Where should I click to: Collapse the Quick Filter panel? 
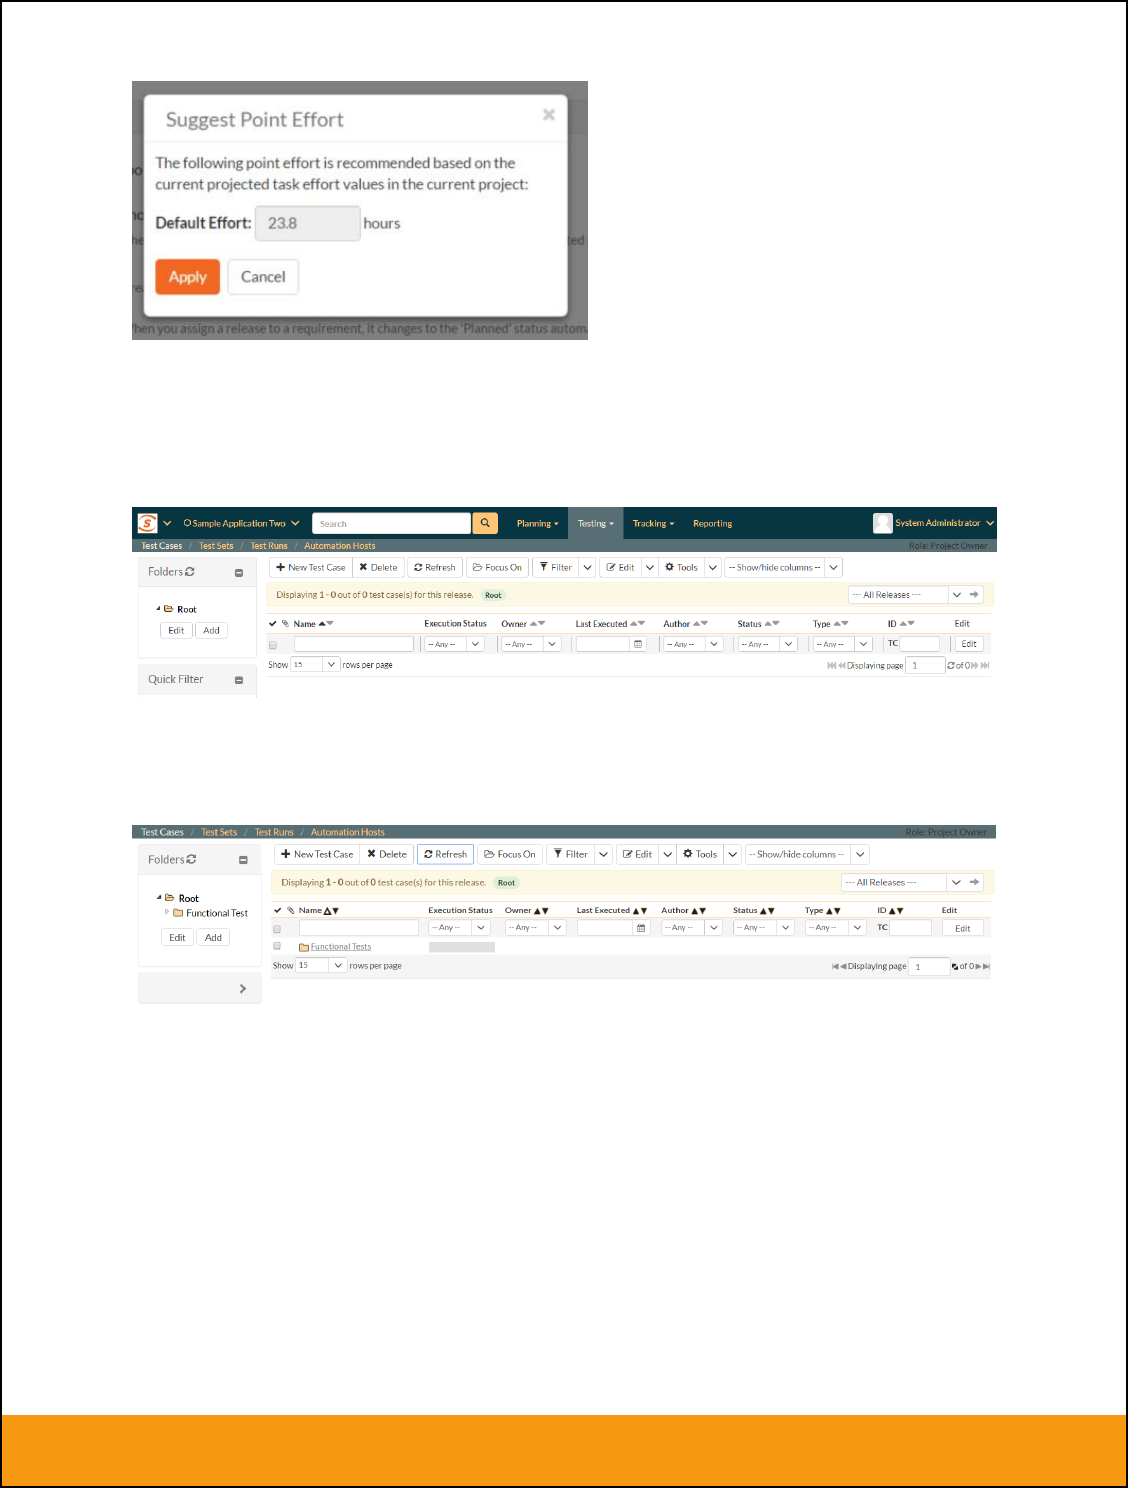[239, 680]
